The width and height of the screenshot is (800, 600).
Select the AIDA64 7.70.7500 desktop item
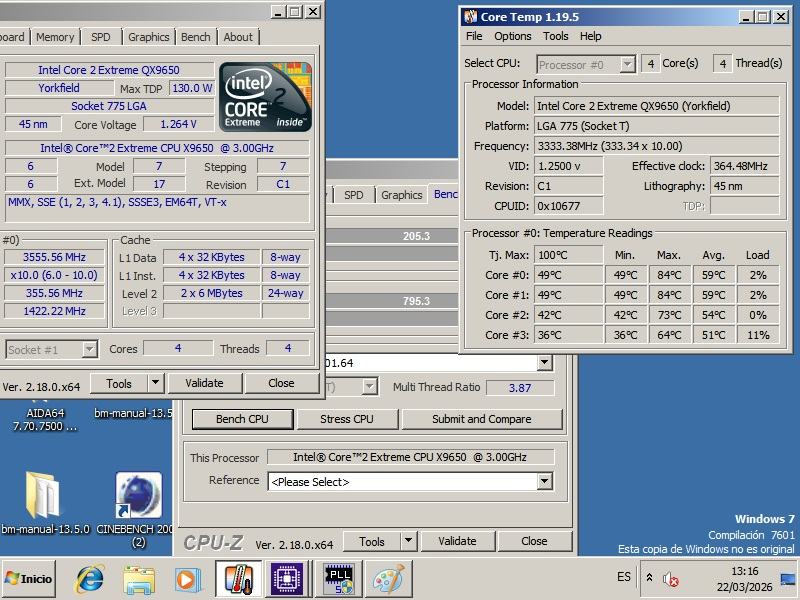click(45, 419)
